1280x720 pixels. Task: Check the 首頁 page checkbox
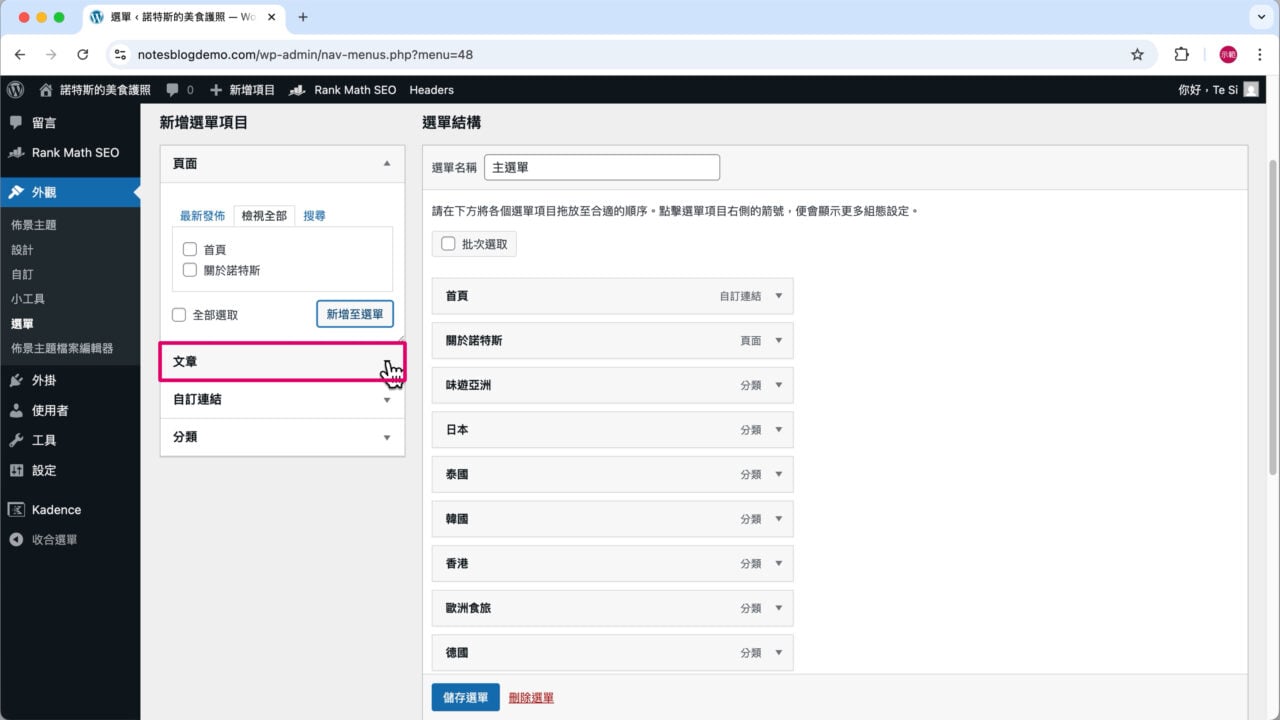[x=190, y=249]
